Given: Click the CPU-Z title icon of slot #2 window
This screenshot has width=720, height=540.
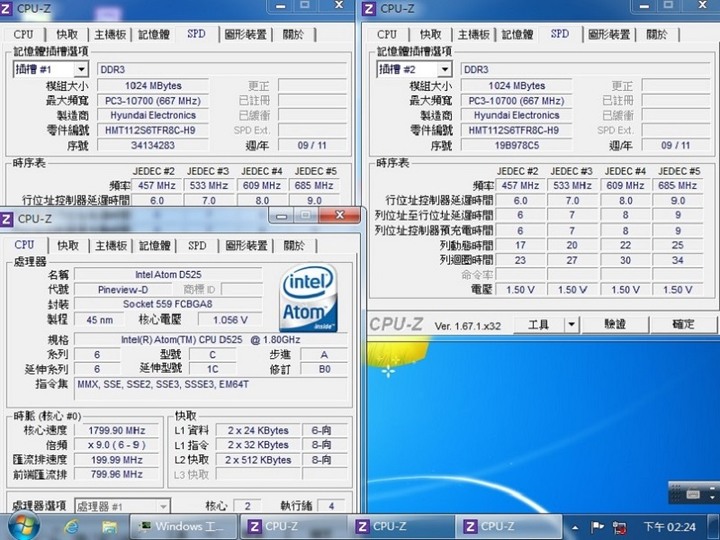Looking at the screenshot, I should [x=369, y=8].
